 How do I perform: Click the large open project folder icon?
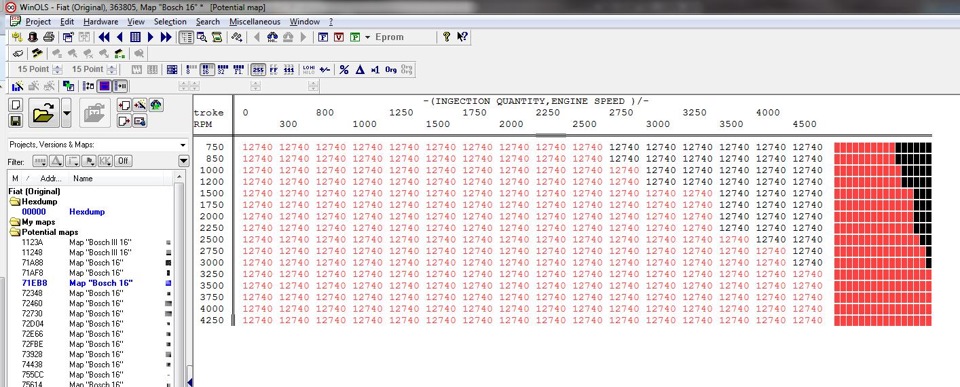click(43, 113)
